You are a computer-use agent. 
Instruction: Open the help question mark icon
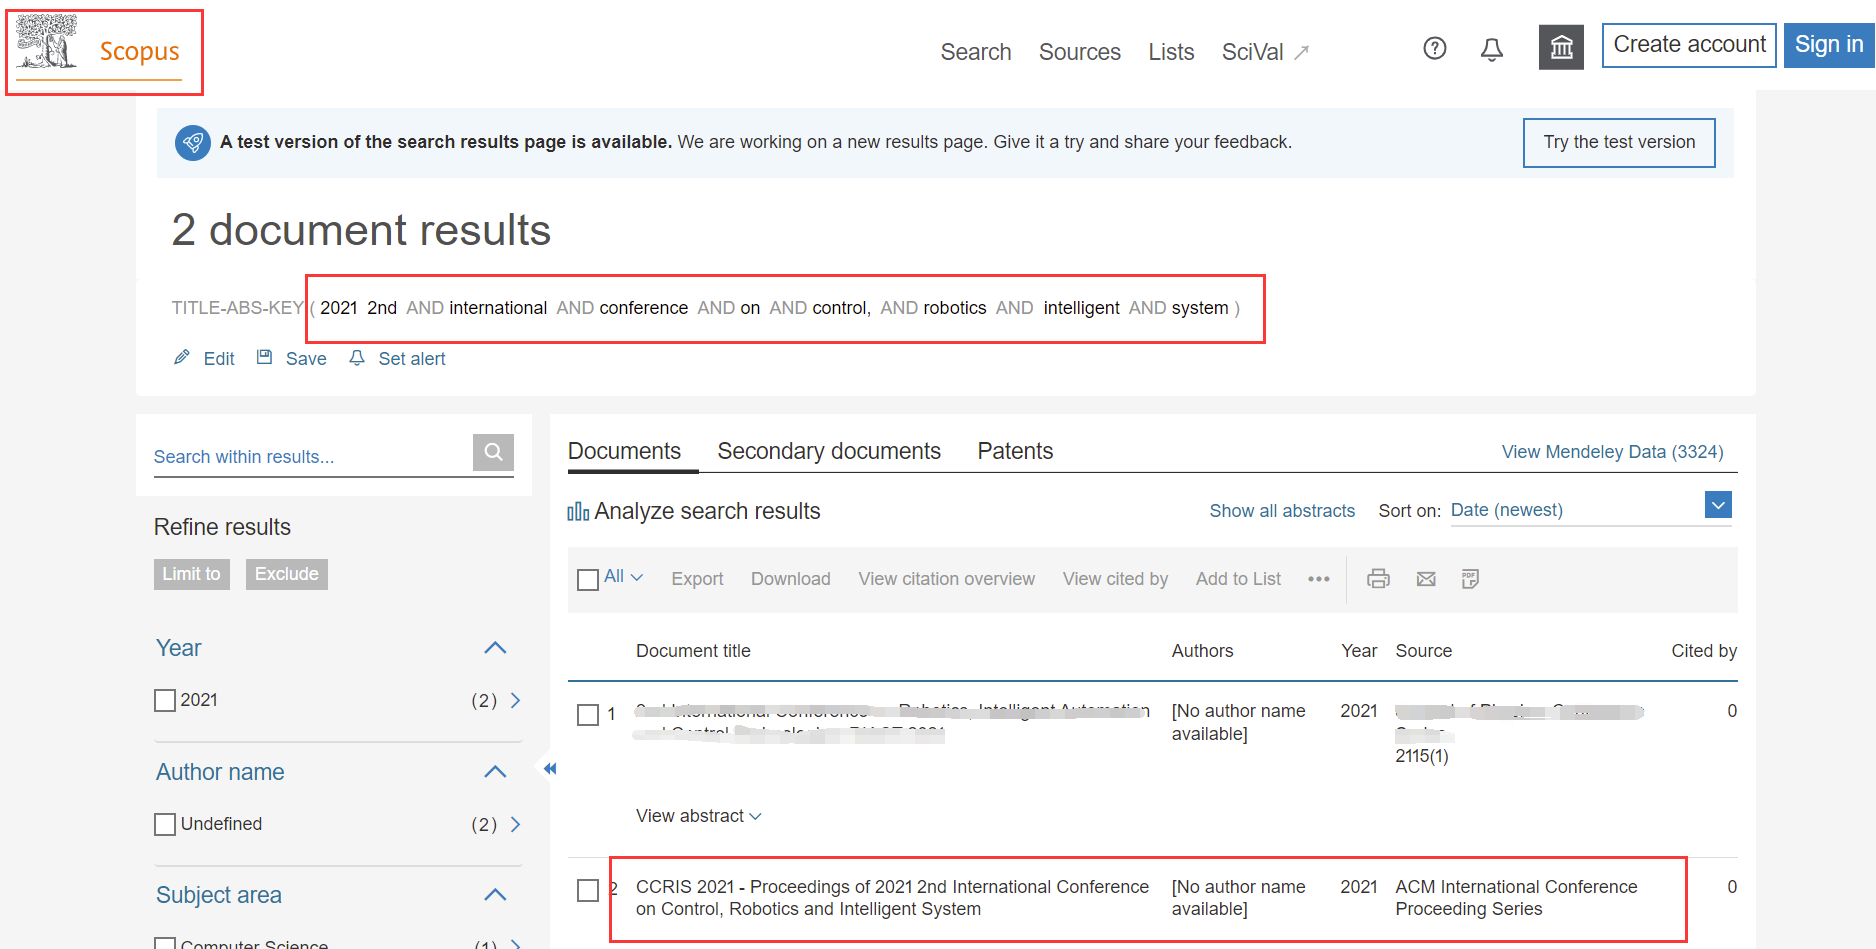coord(1435,48)
